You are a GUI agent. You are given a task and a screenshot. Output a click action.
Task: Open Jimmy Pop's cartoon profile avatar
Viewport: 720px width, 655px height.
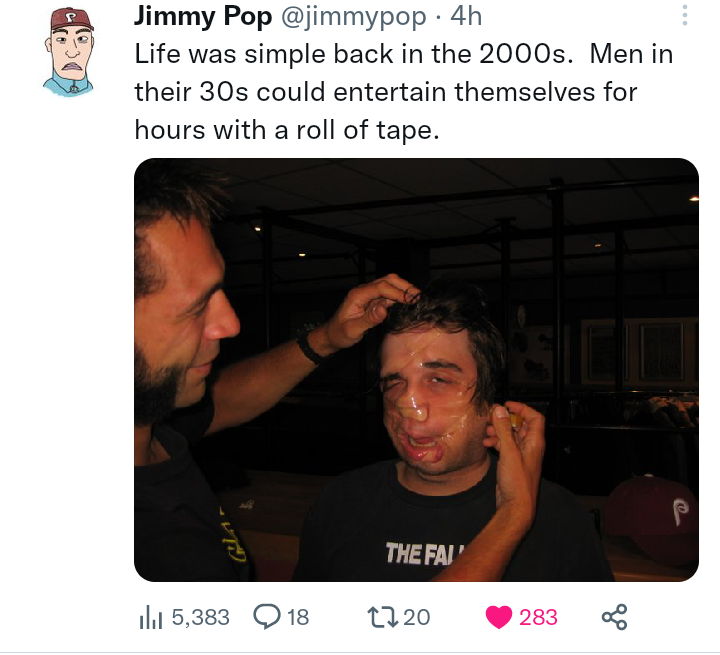click(70, 52)
